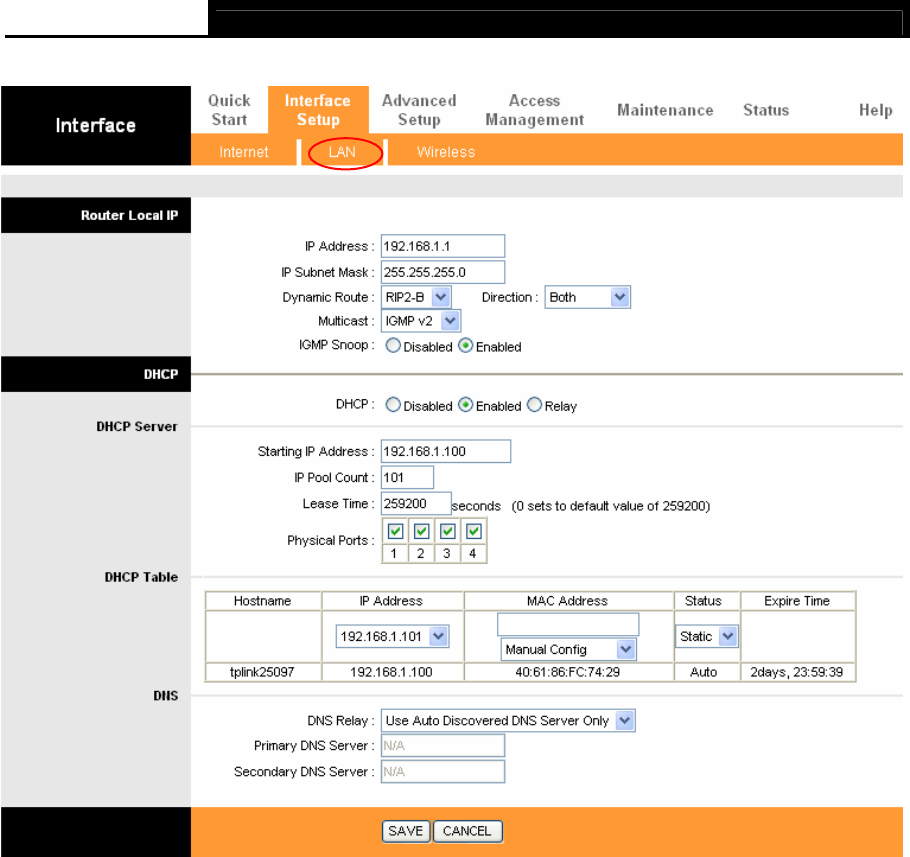Switch to Advanced Setup tab

(419, 110)
